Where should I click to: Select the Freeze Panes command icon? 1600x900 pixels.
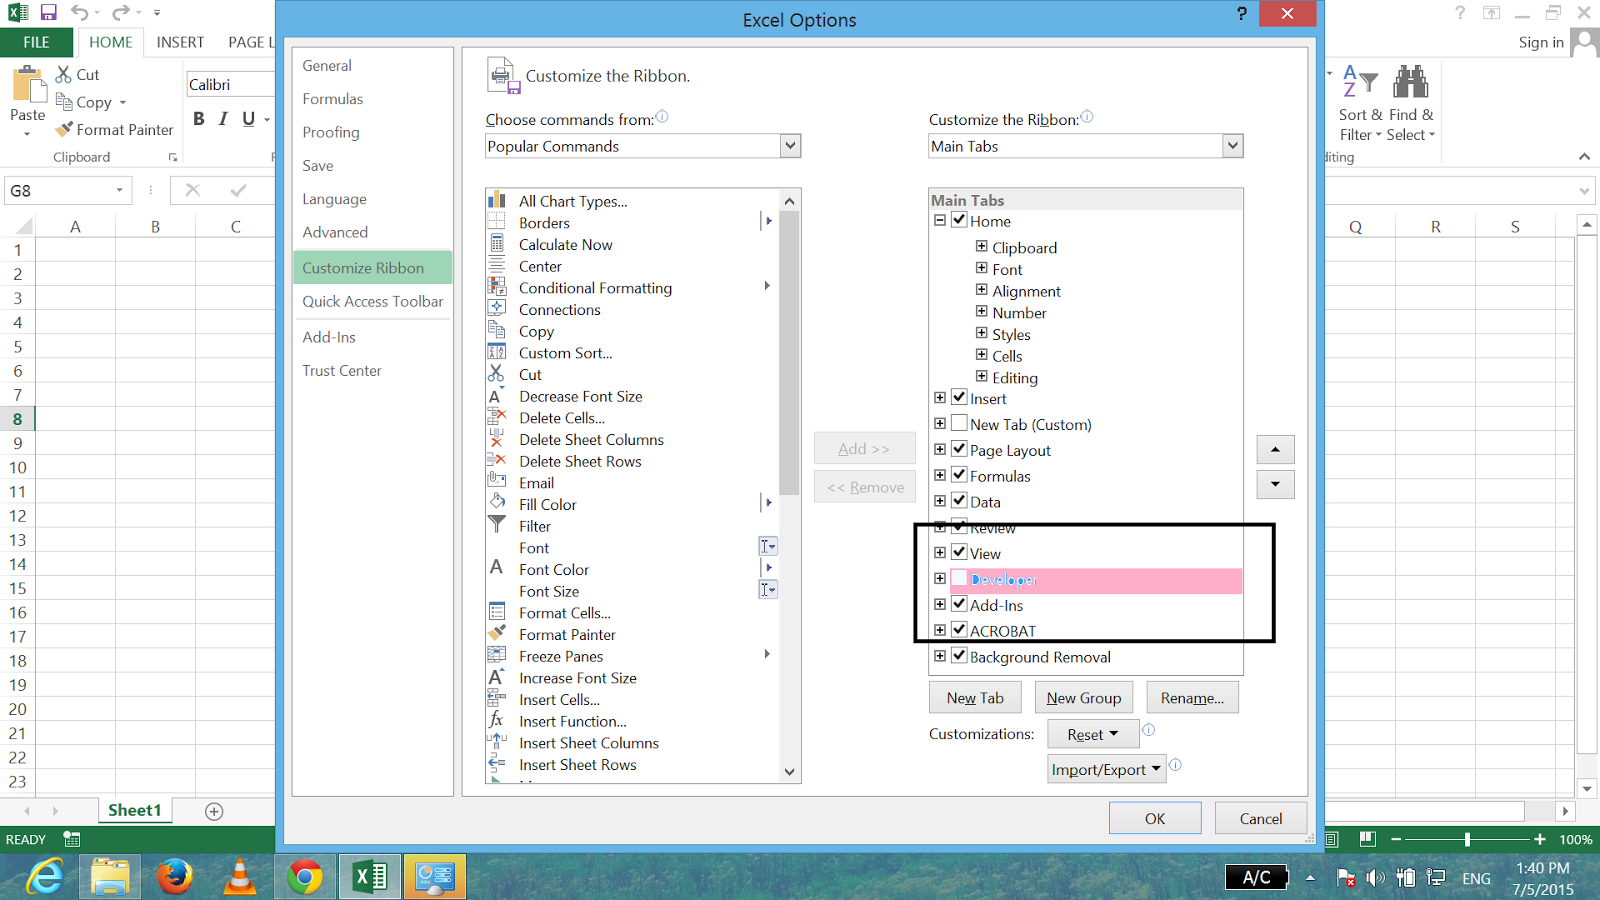(x=497, y=655)
